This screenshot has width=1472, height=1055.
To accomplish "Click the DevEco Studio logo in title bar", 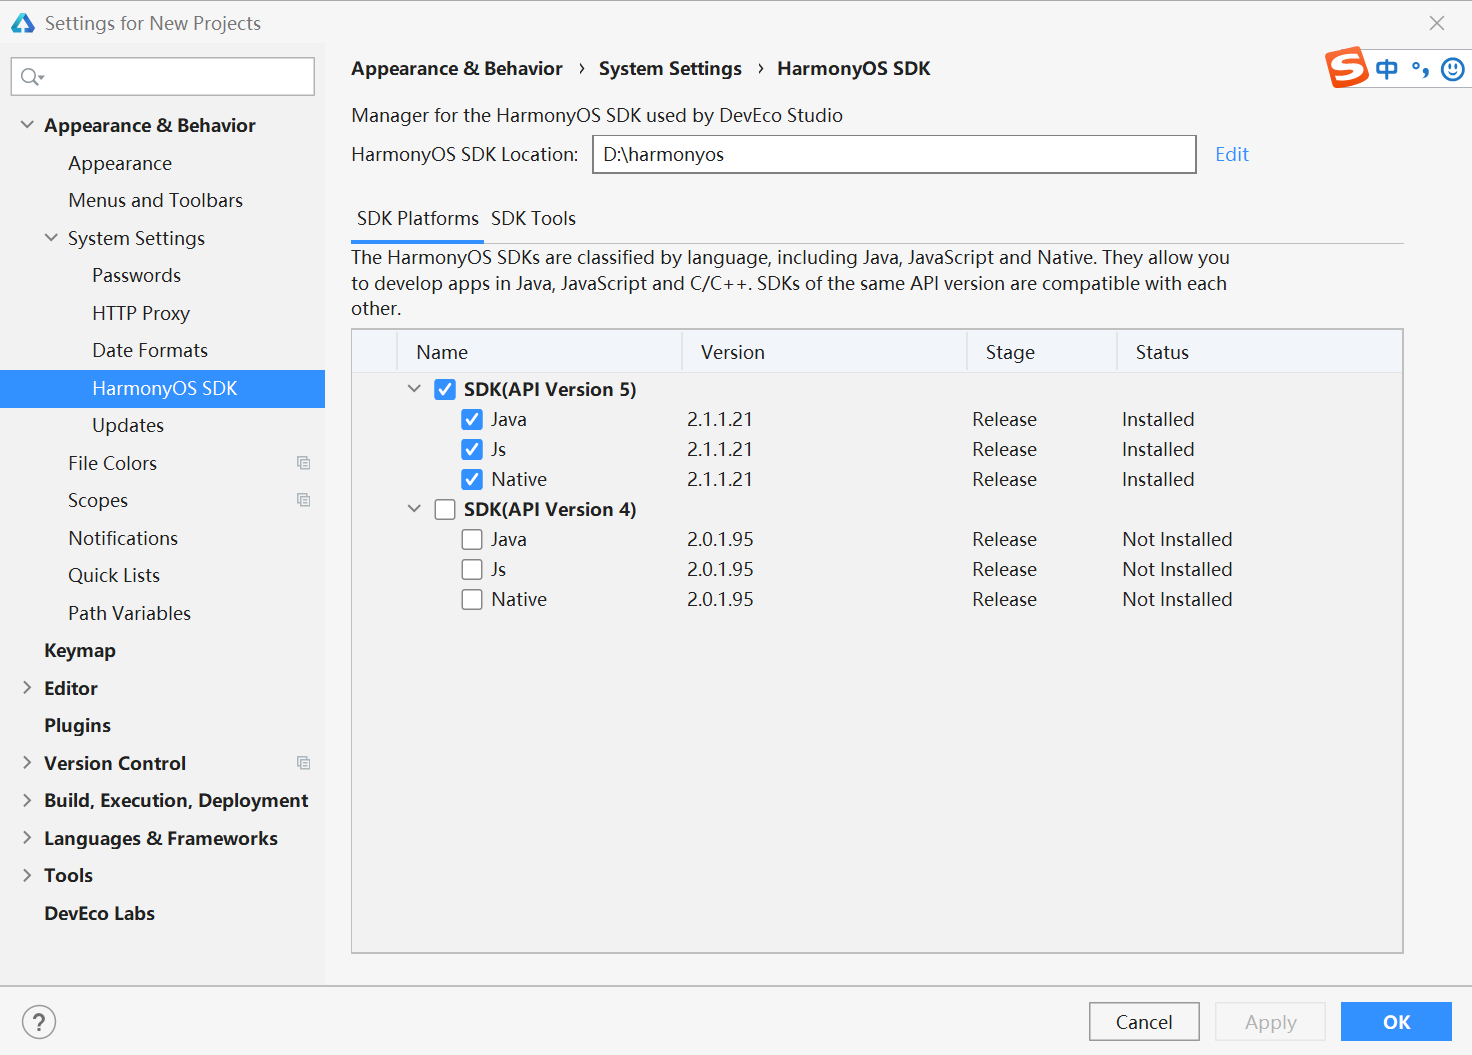I will pyautogui.click(x=23, y=23).
